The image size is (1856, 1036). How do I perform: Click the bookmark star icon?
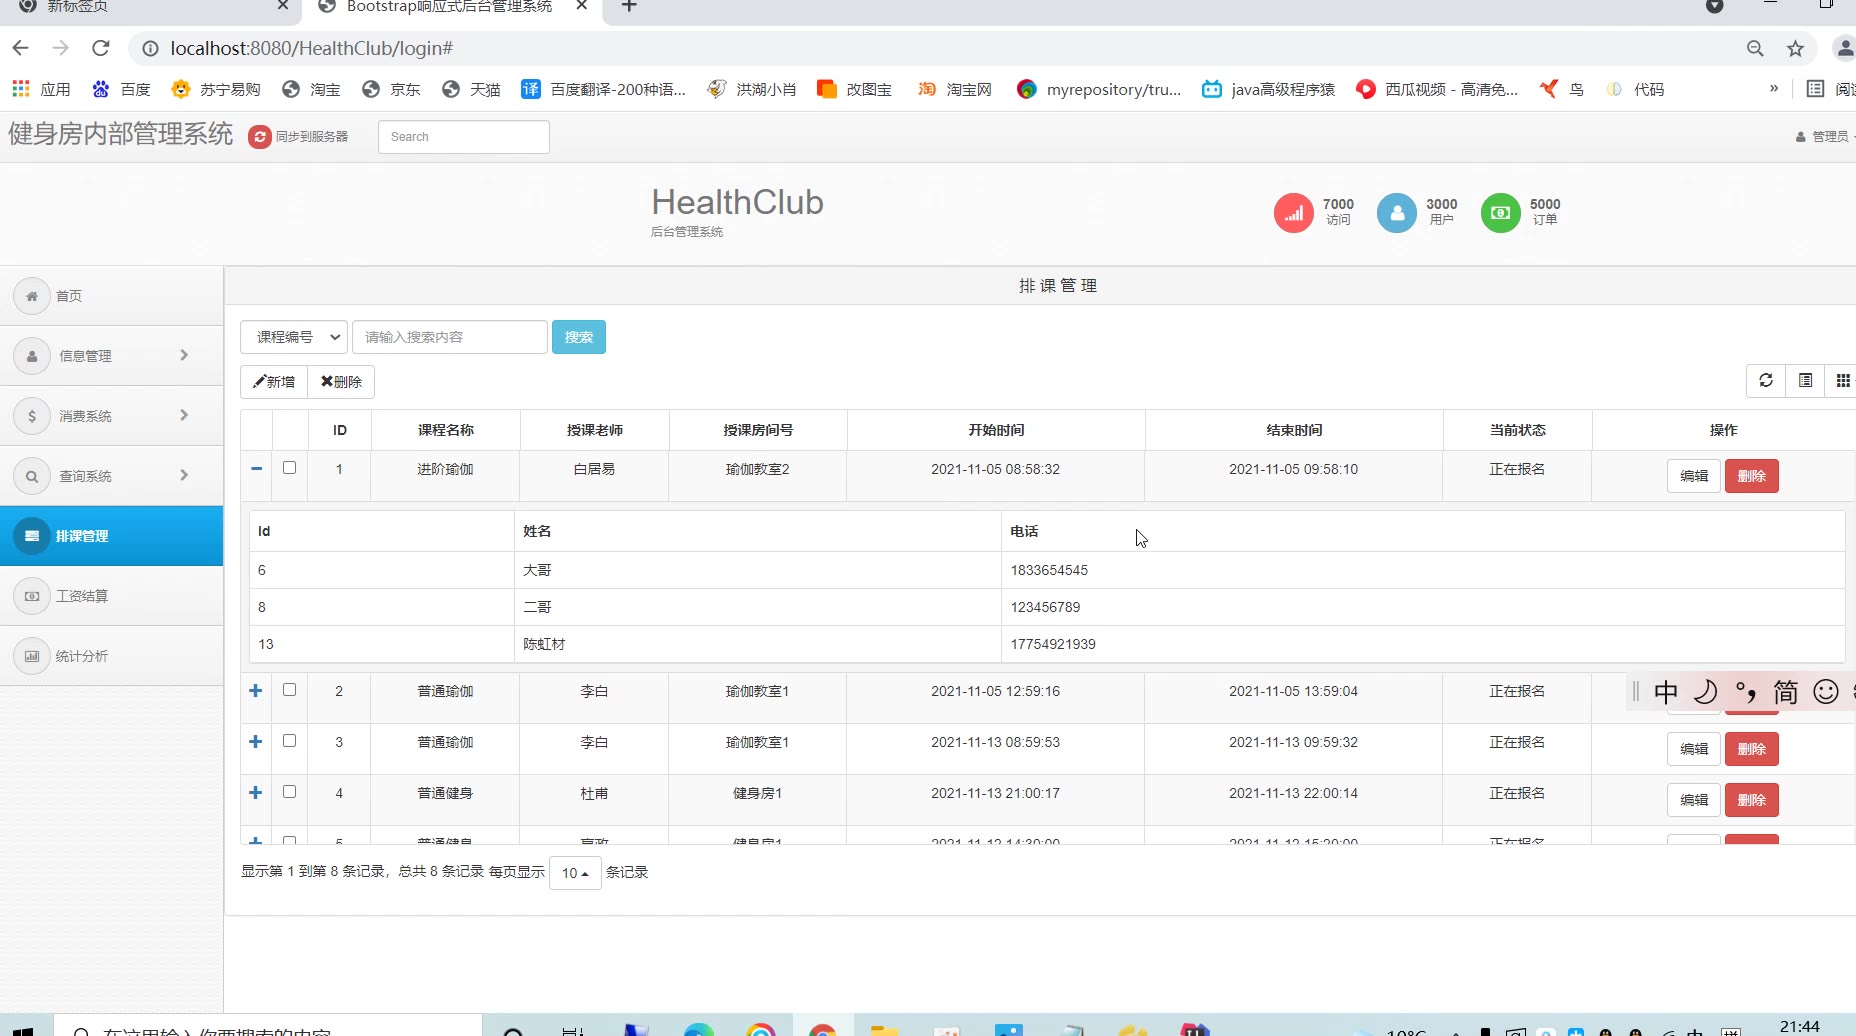coord(1796,48)
